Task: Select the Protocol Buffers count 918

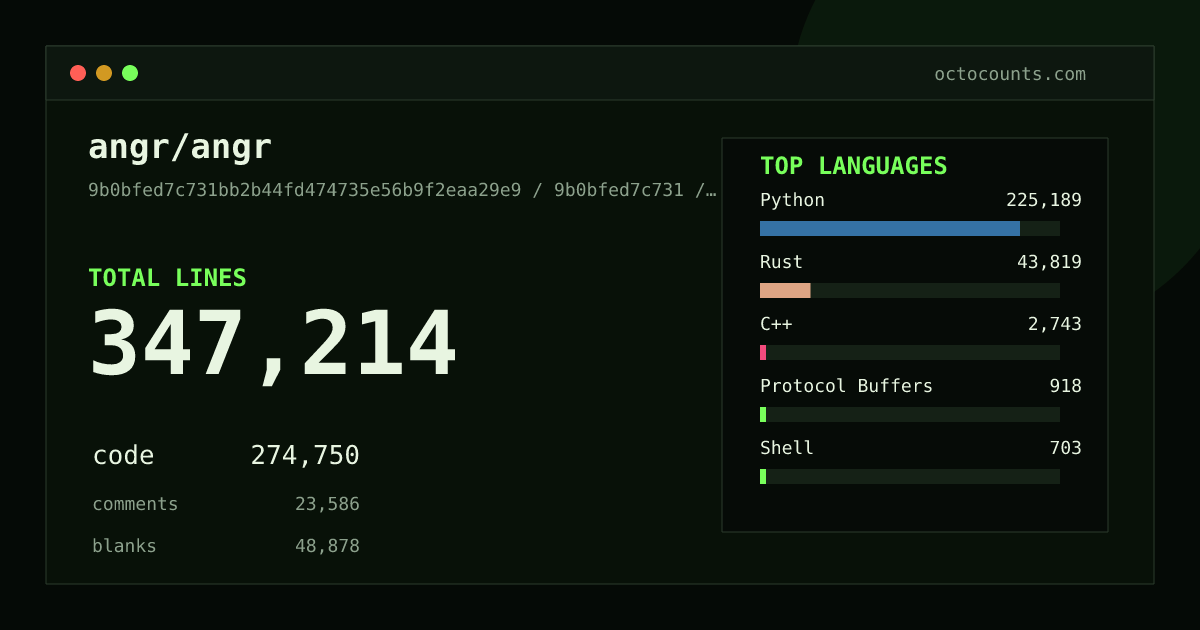Action: click(1066, 386)
